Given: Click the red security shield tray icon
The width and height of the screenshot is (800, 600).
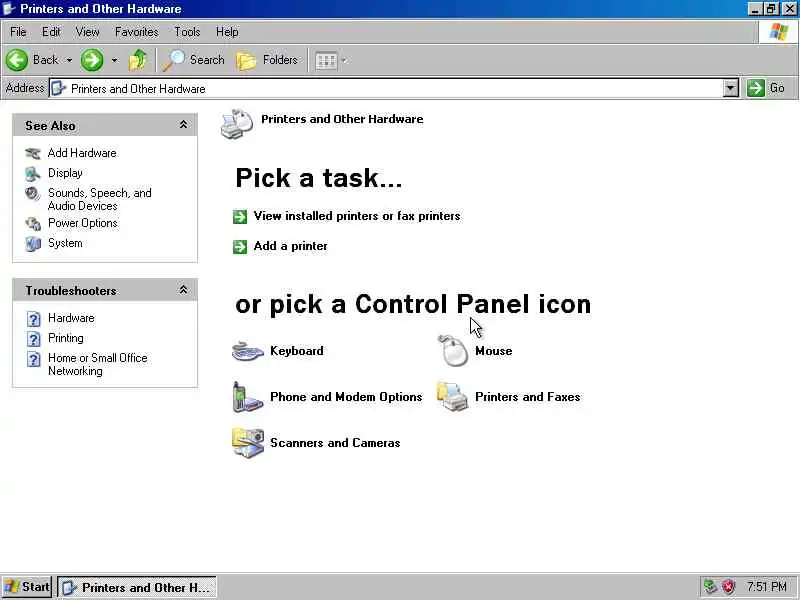Looking at the screenshot, I should (729, 587).
